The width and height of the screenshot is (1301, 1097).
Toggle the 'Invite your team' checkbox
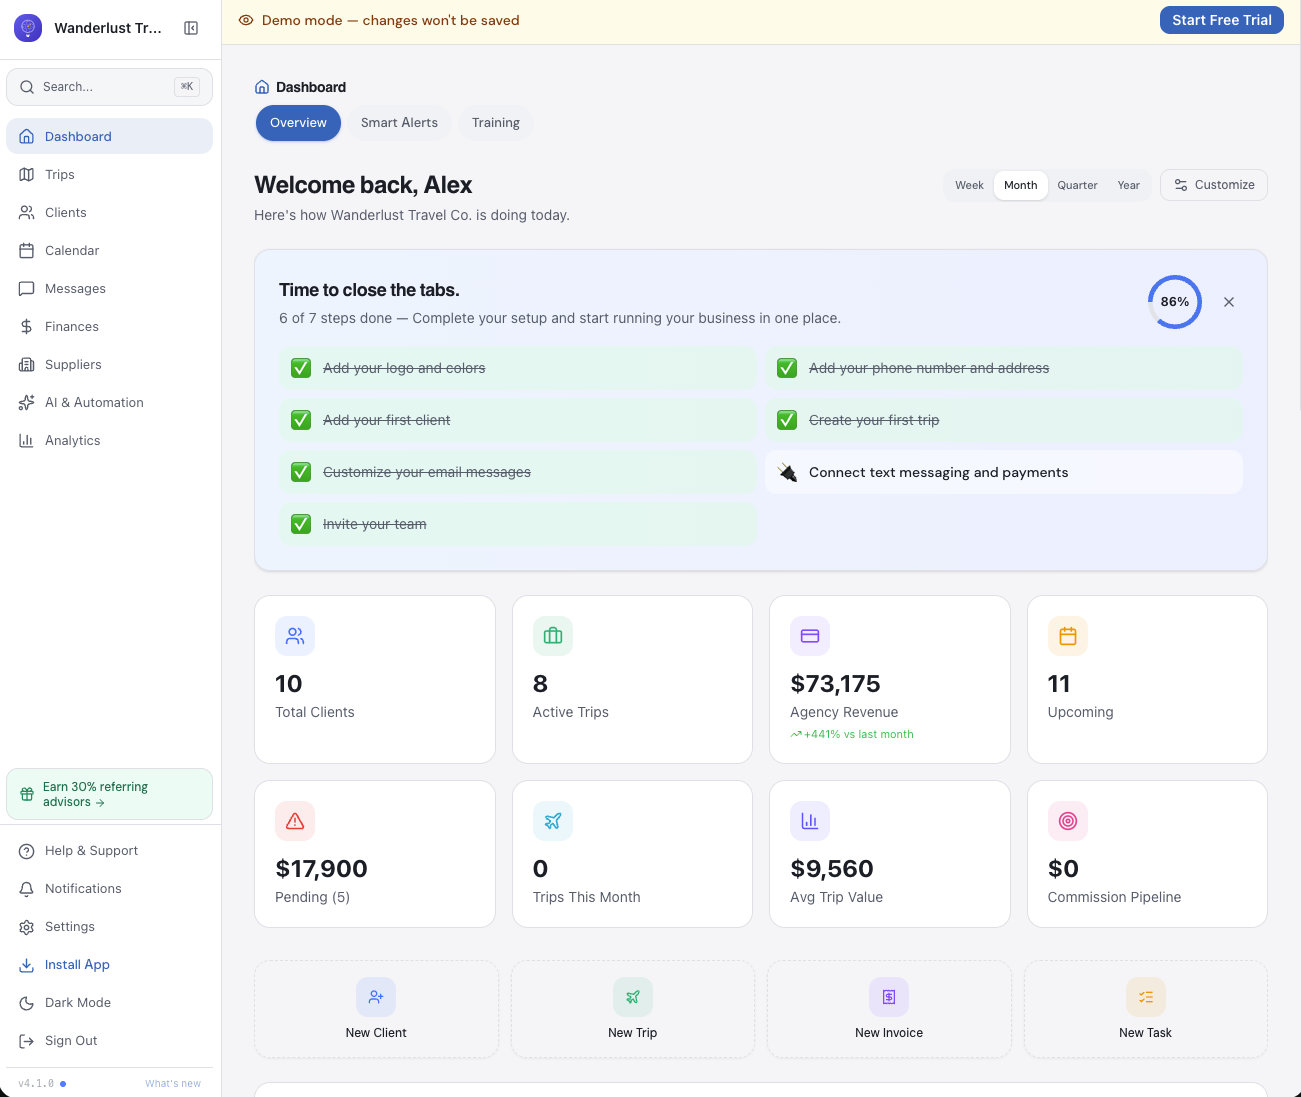pos(301,524)
